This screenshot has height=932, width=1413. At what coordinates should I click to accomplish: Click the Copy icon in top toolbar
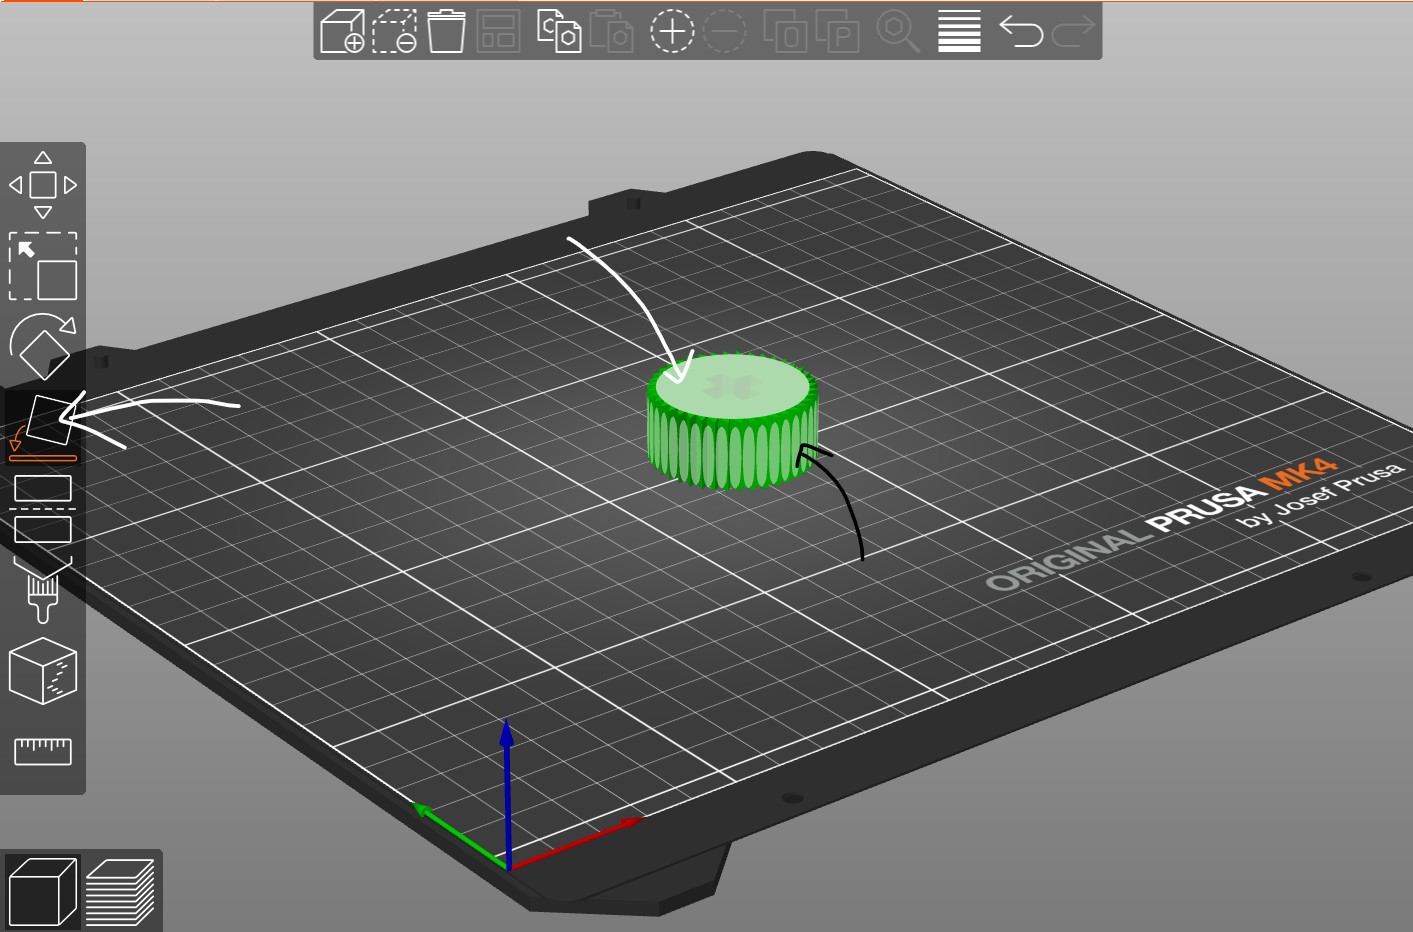(x=558, y=31)
